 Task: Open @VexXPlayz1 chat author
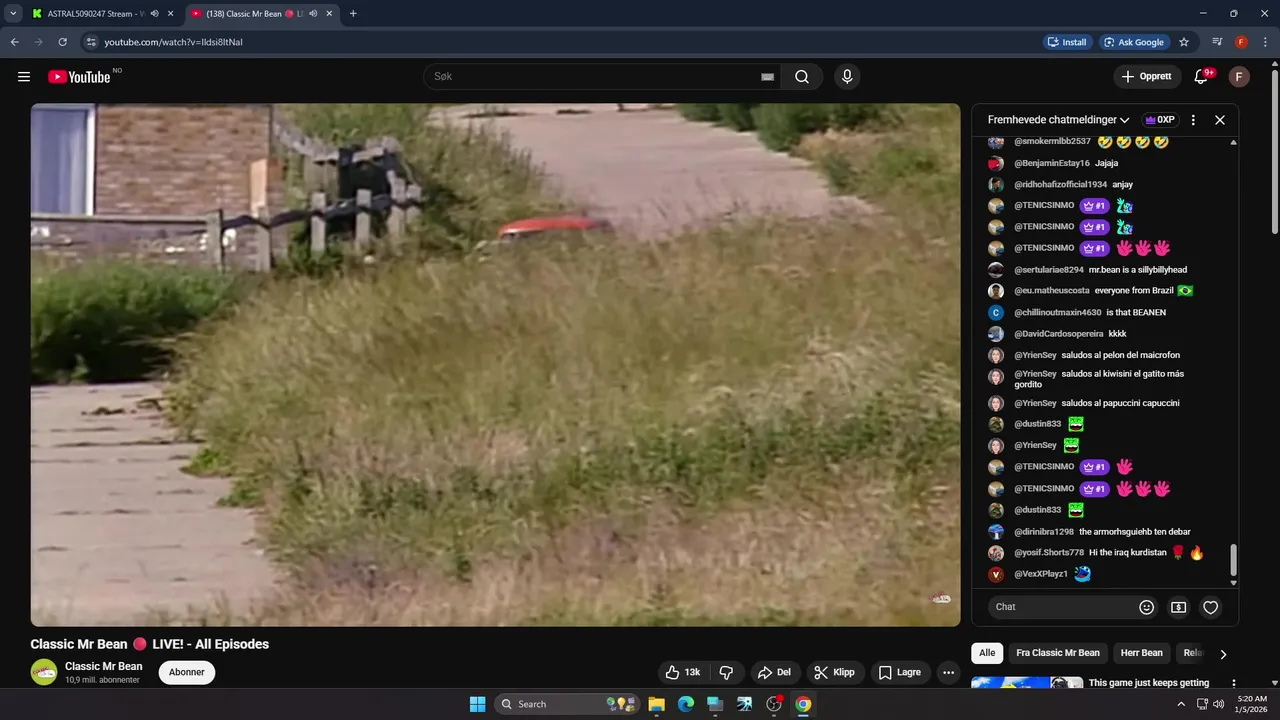[1041, 574]
